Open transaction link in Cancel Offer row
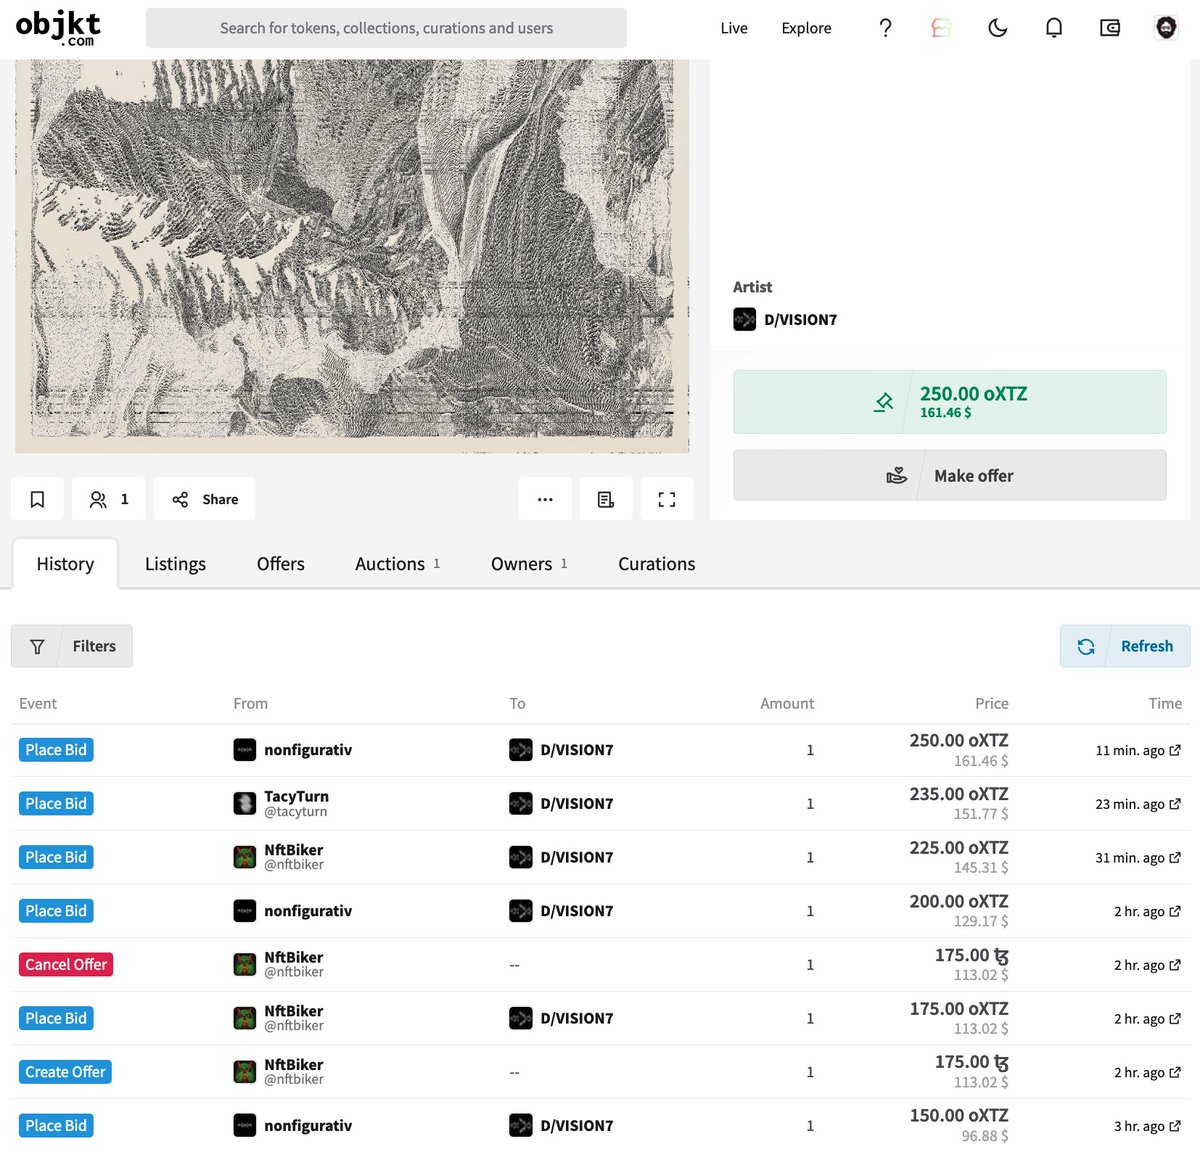1200x1152 pixels. click(1175, 965)
